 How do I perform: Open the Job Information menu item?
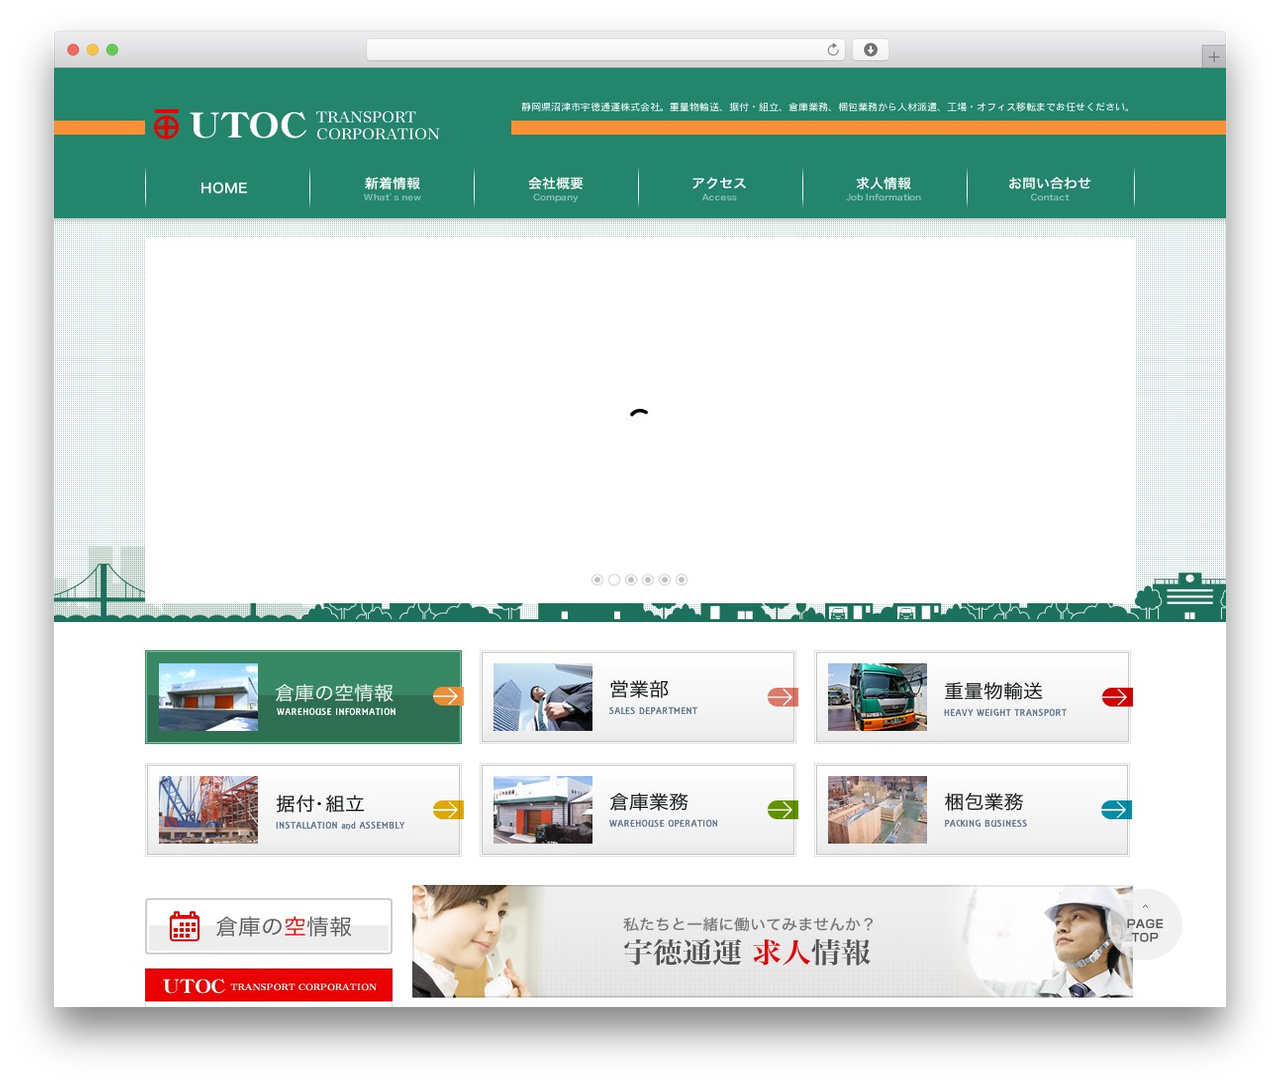(884, 188)
